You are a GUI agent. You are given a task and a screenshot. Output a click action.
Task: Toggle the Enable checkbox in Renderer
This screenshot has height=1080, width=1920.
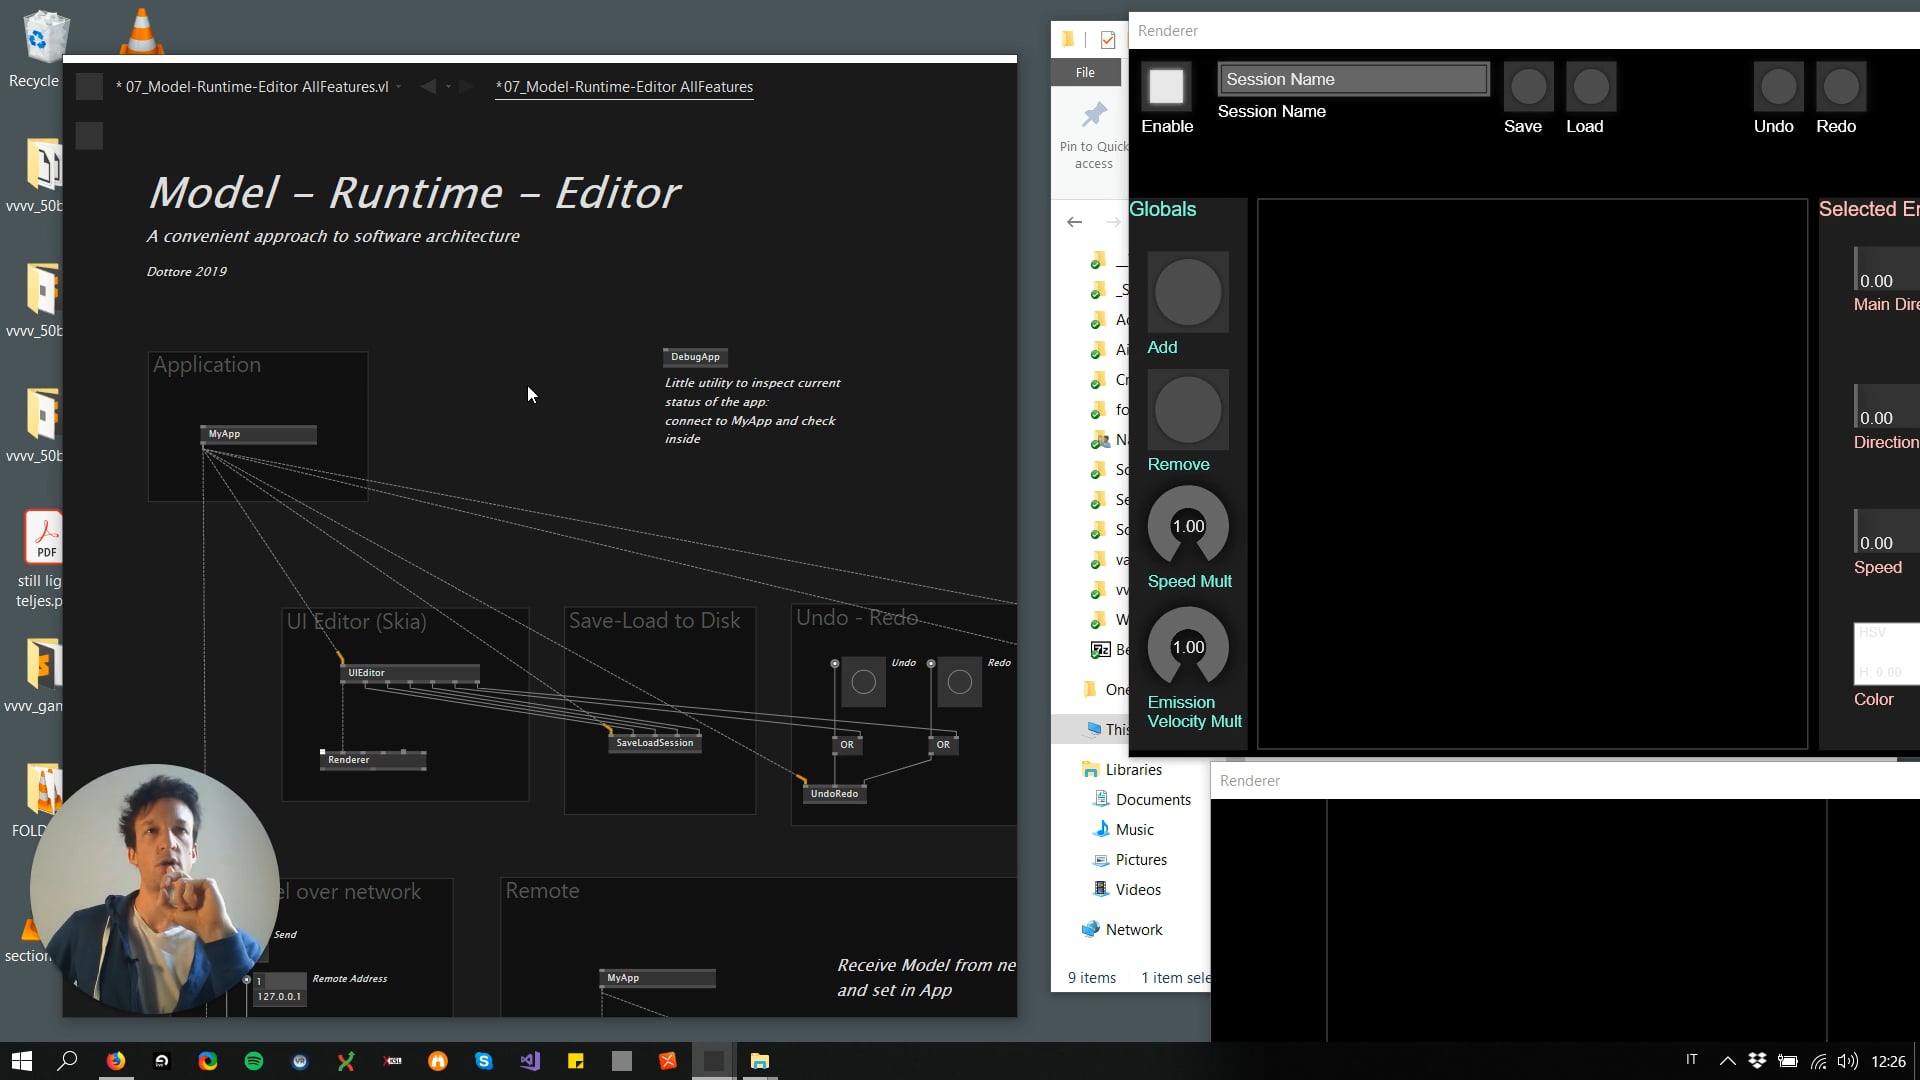click(x=1166, y=87)
